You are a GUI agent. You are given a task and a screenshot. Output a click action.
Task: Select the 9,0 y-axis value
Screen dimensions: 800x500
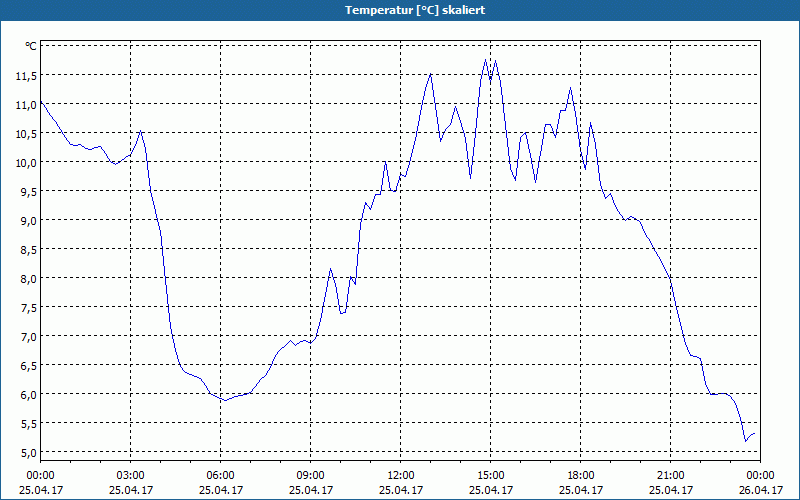coord(28,221)
